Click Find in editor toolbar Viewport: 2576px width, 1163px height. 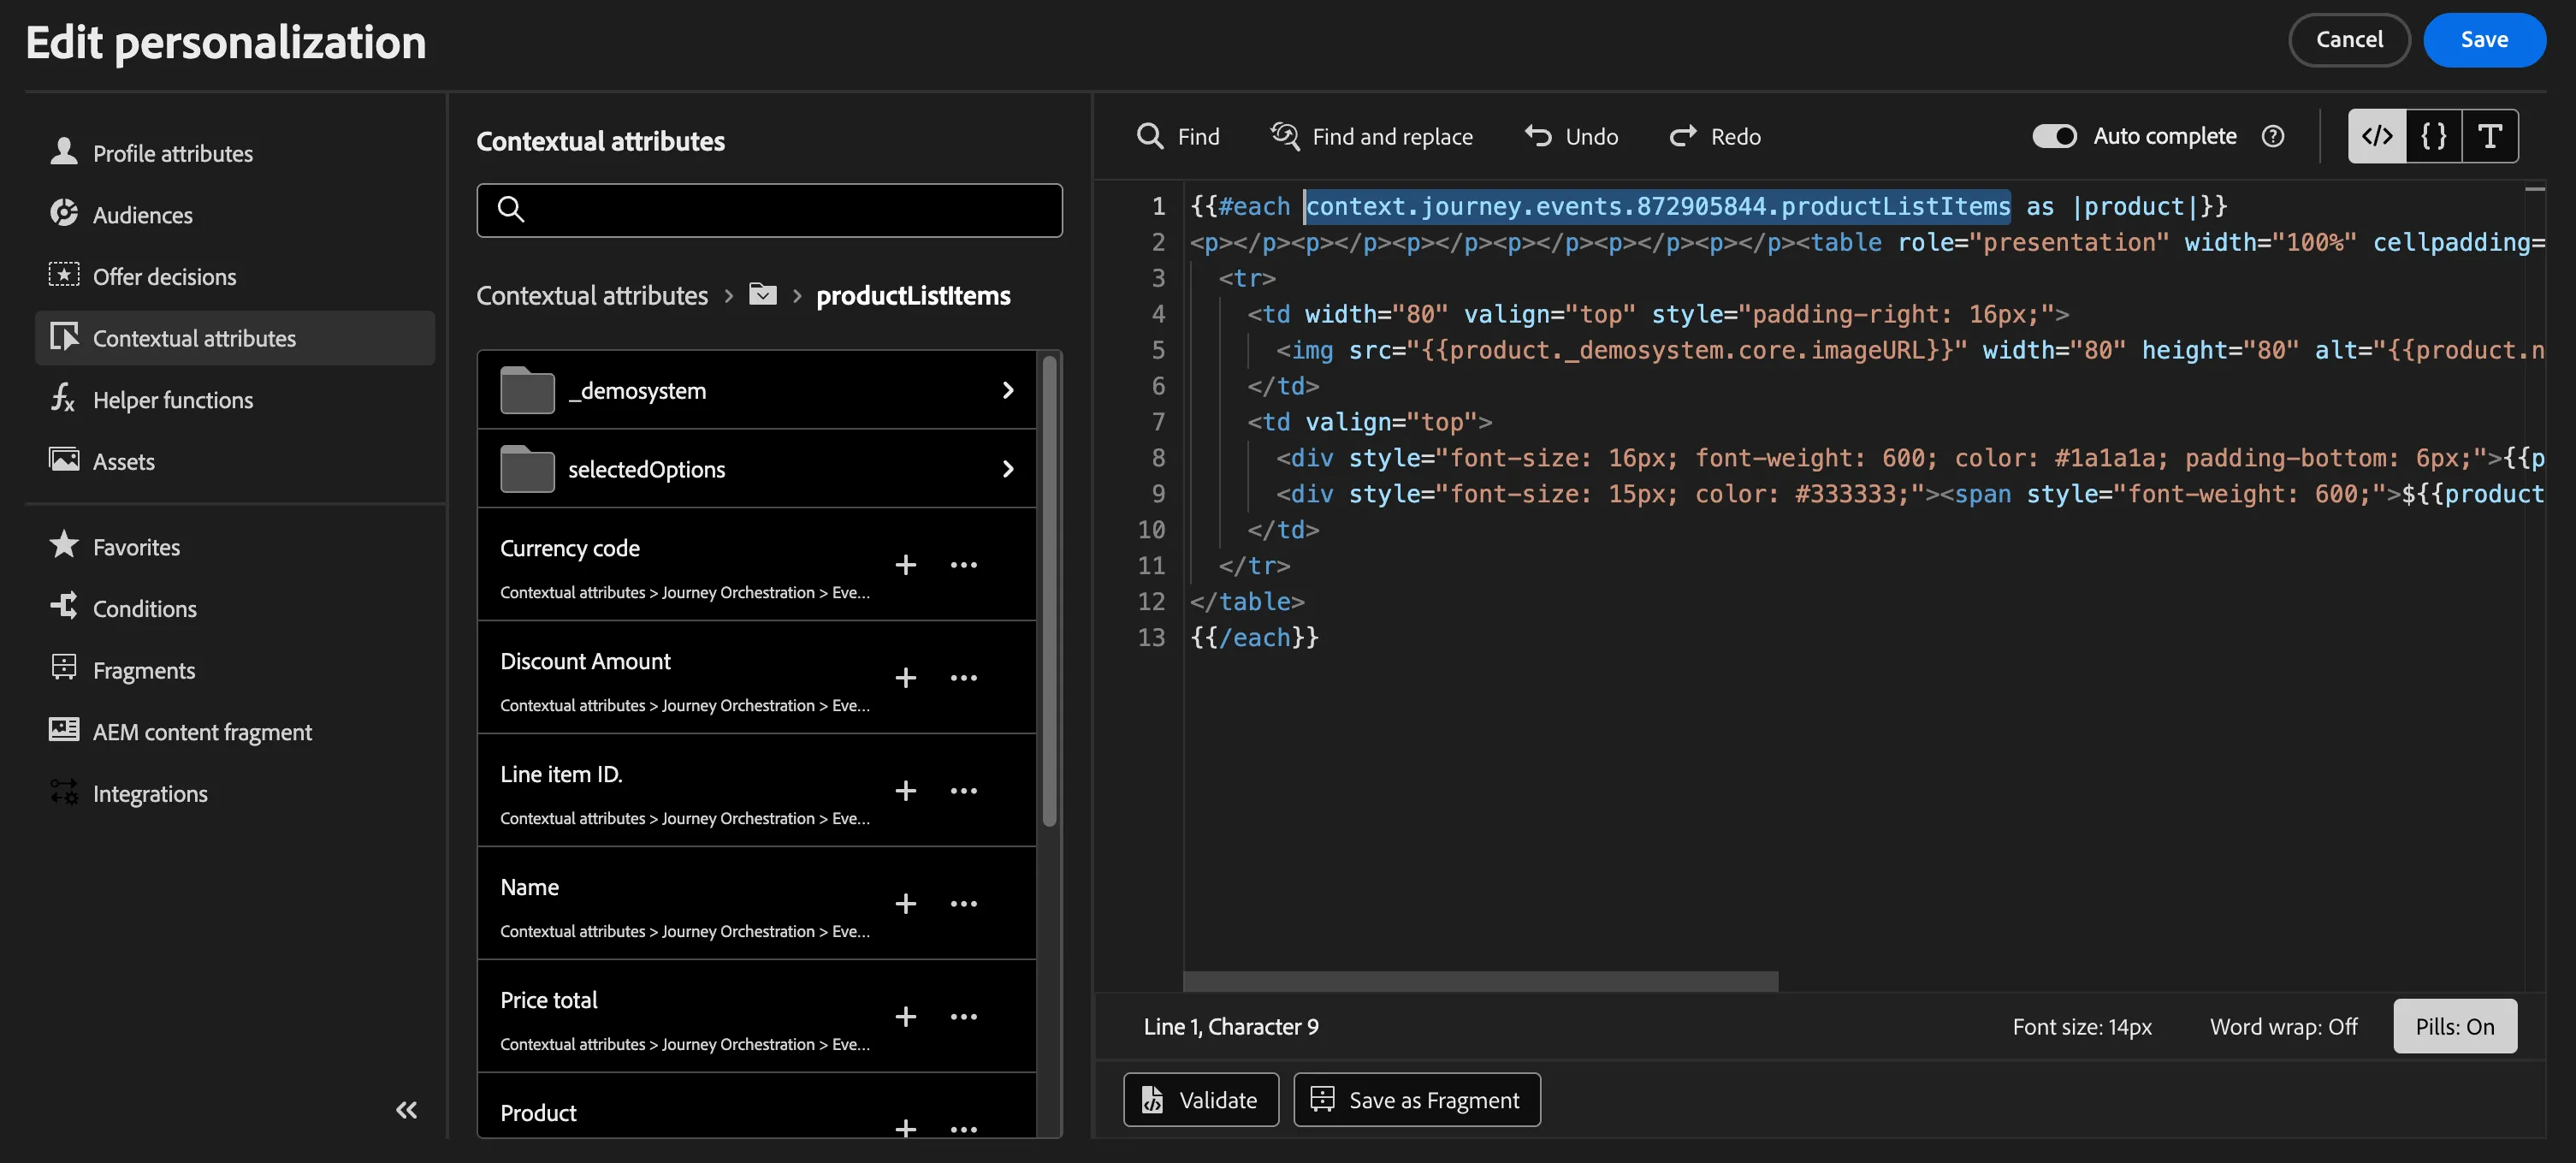(x=1178, y=136)
